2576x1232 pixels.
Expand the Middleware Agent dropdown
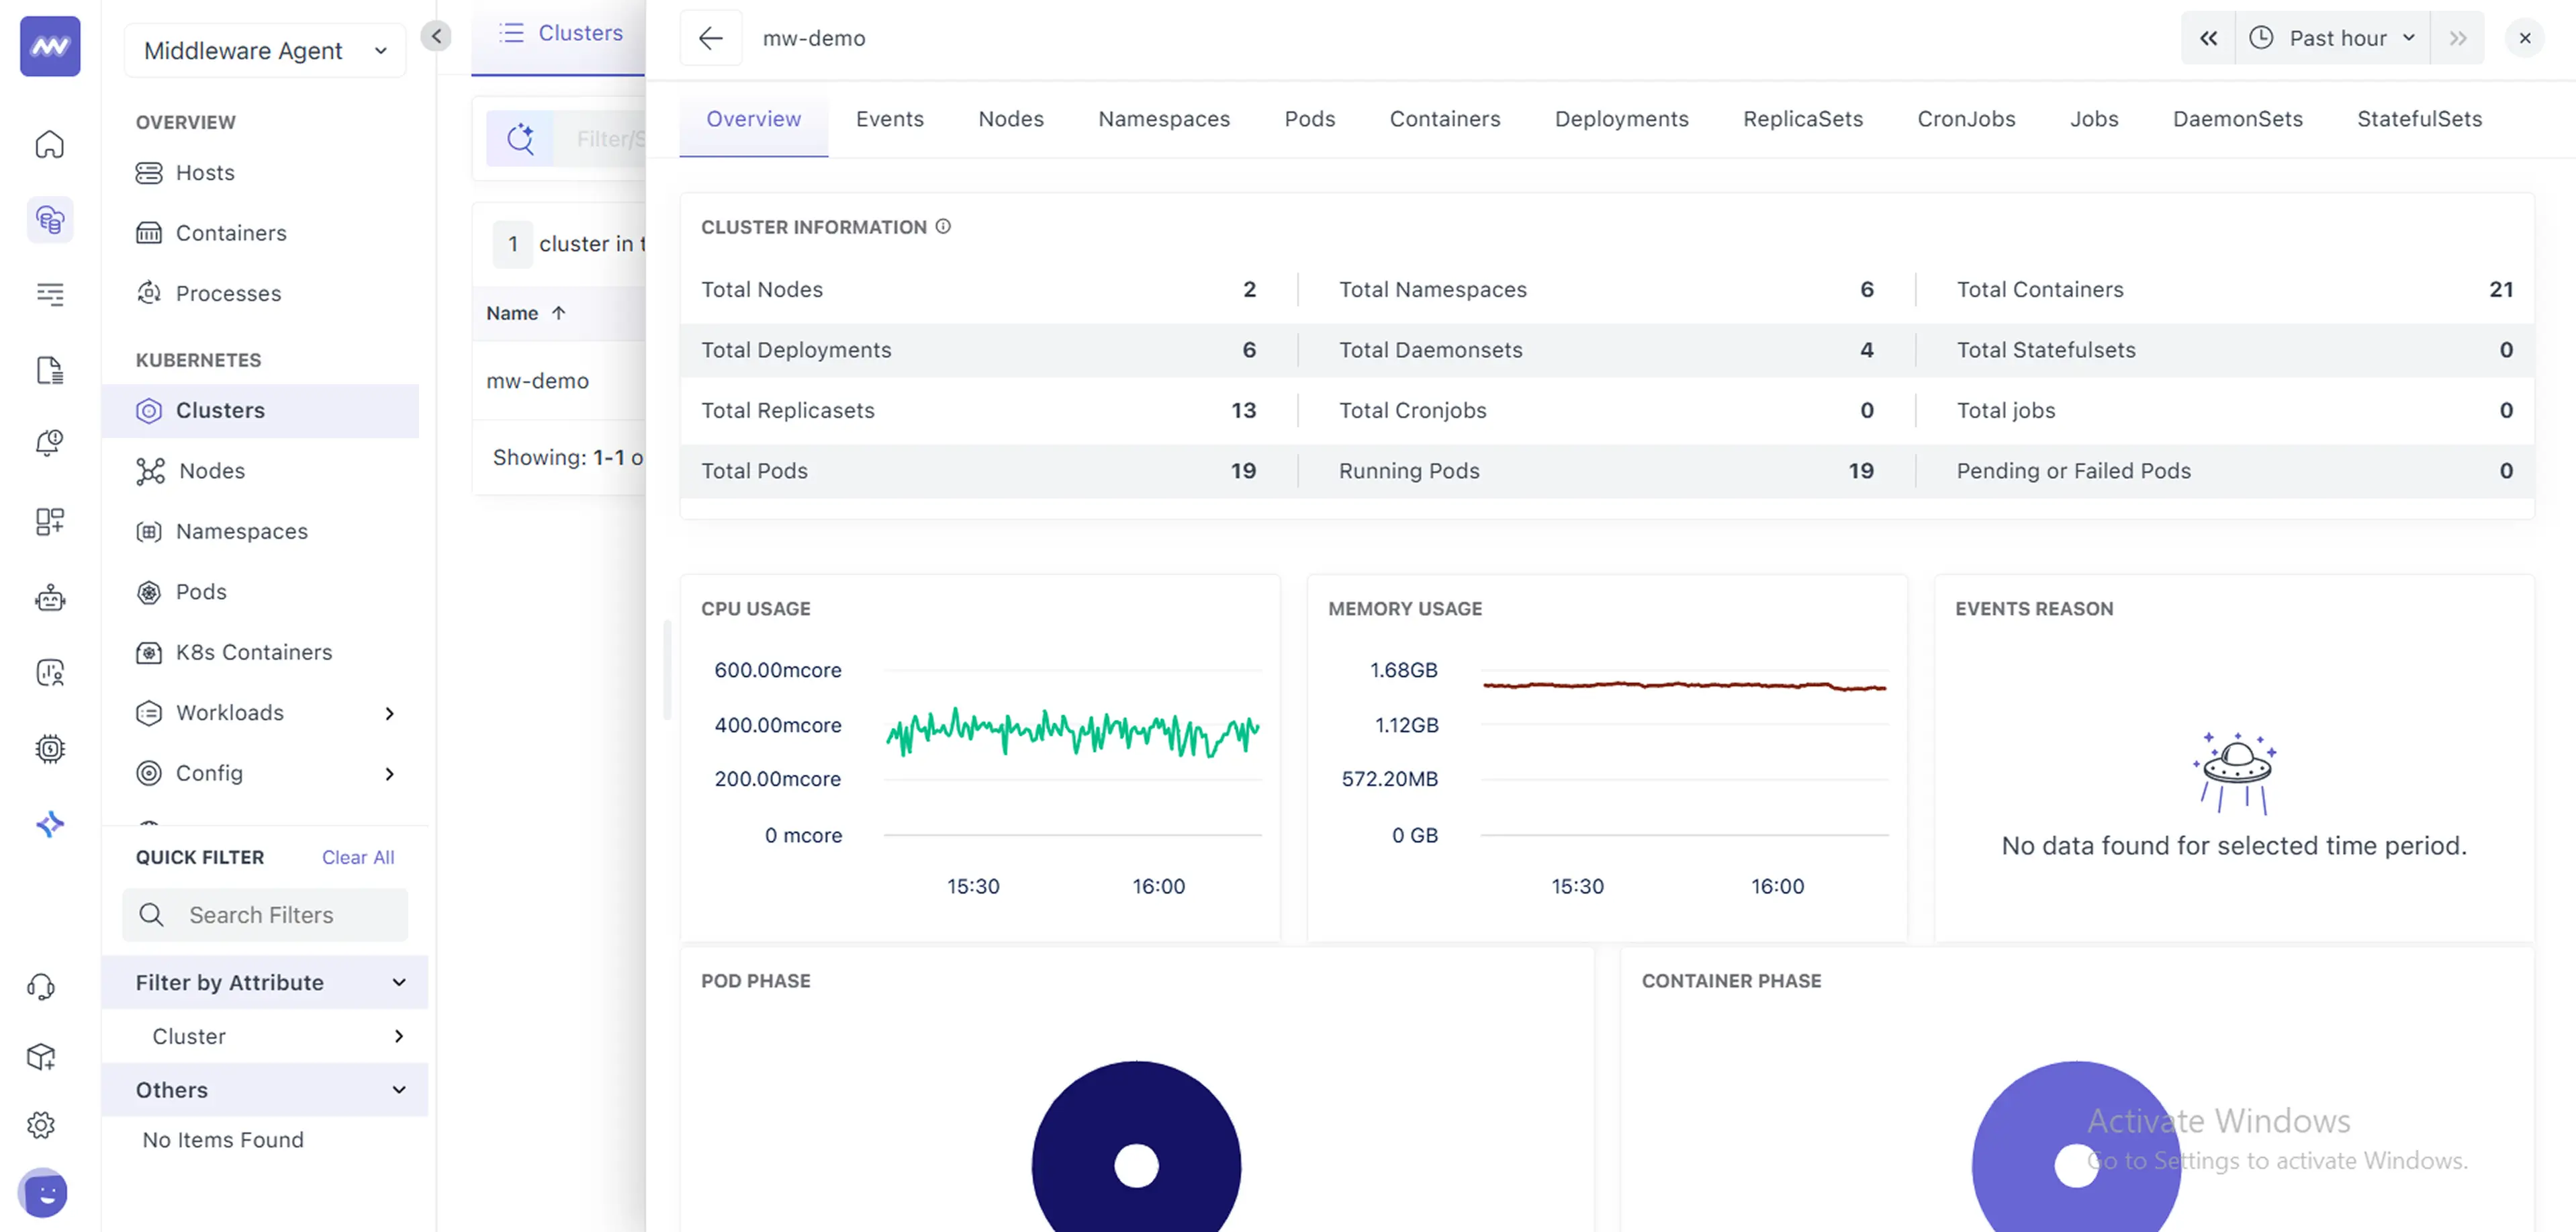click(x=264, y=50)
